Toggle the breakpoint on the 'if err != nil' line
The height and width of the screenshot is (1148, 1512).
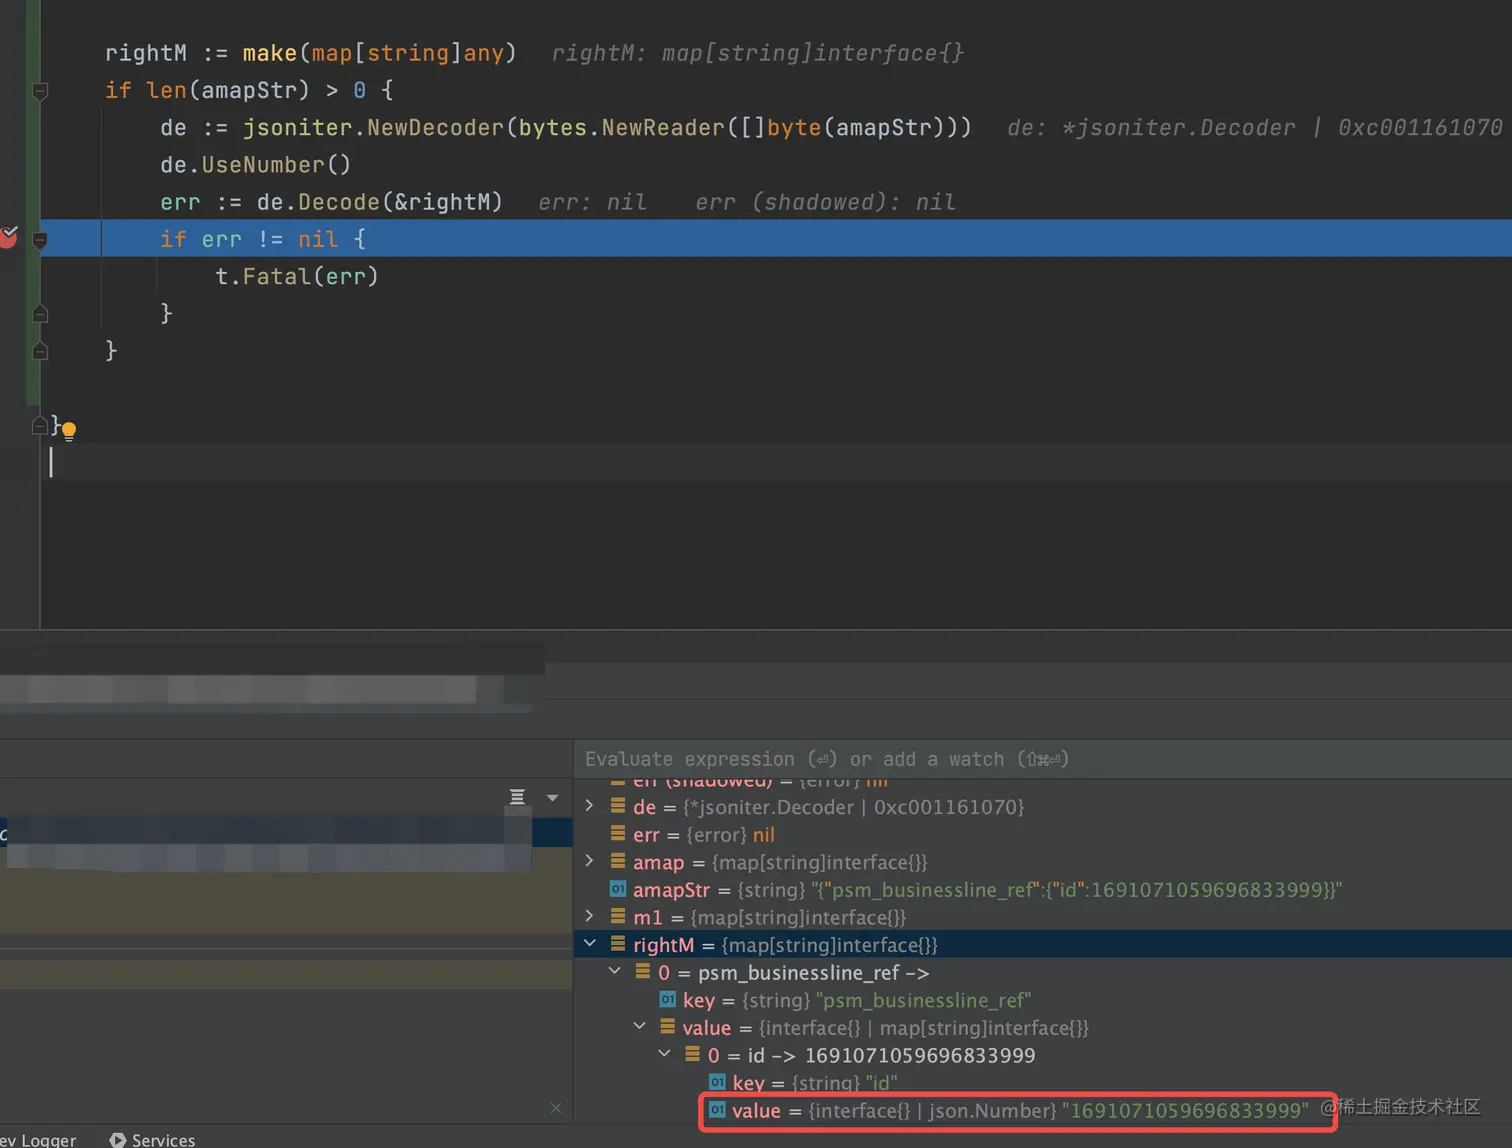point(8,238)
